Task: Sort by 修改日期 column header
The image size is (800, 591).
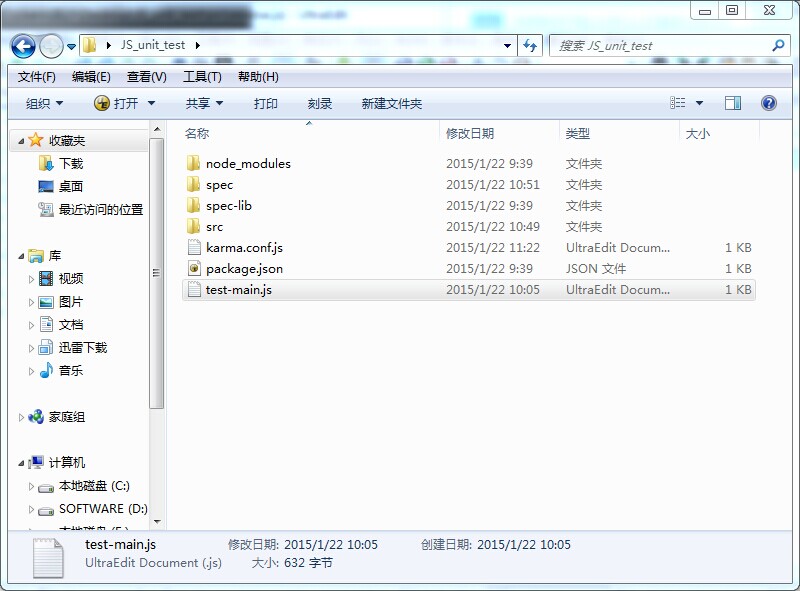Action: tap(469, 134)
